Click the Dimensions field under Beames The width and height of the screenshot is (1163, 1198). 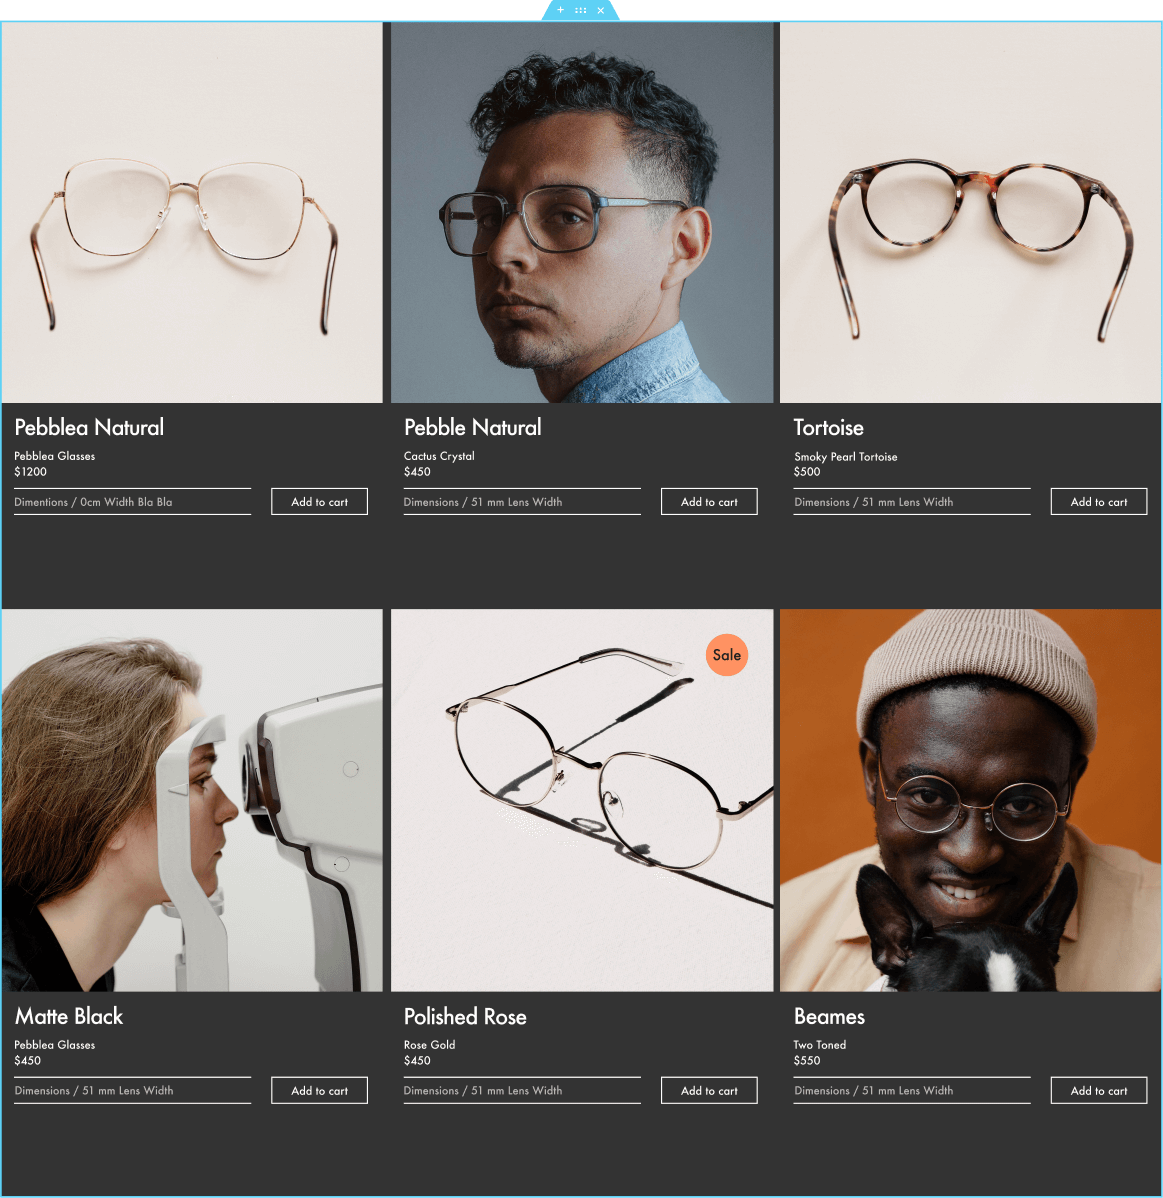pyautogui.click(x=911, y=1091)
